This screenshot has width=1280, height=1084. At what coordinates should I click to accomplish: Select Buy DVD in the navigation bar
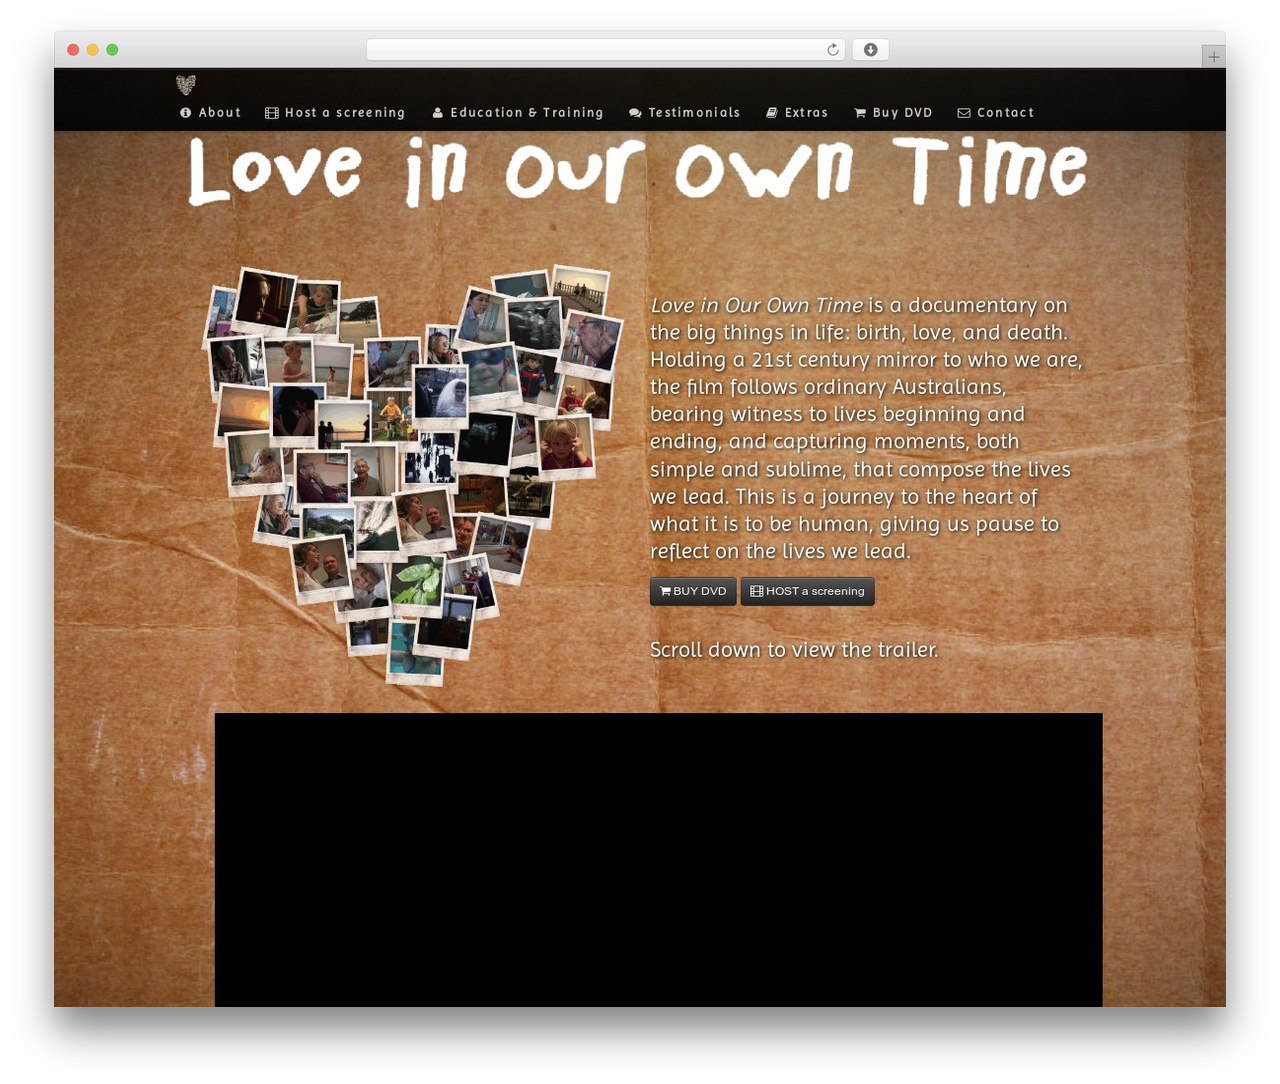click(893, 113)
